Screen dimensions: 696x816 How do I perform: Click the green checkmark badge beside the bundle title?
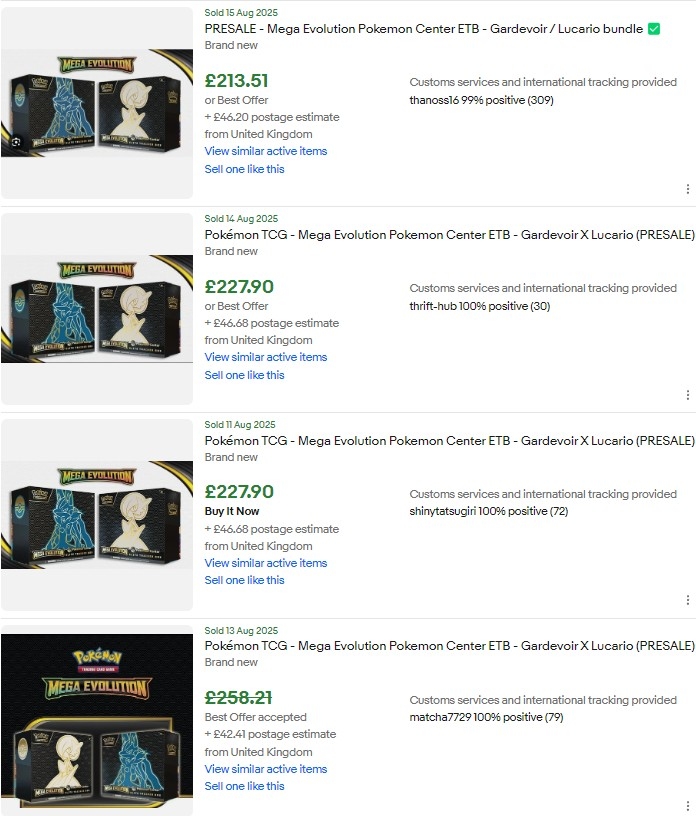(654, 29)
